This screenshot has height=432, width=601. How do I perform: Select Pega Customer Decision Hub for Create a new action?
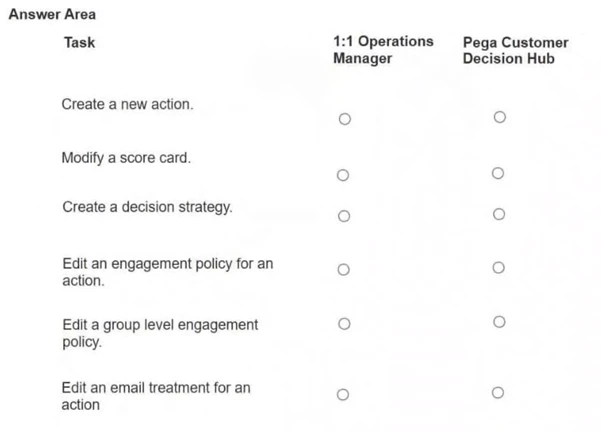coord(499,117)
